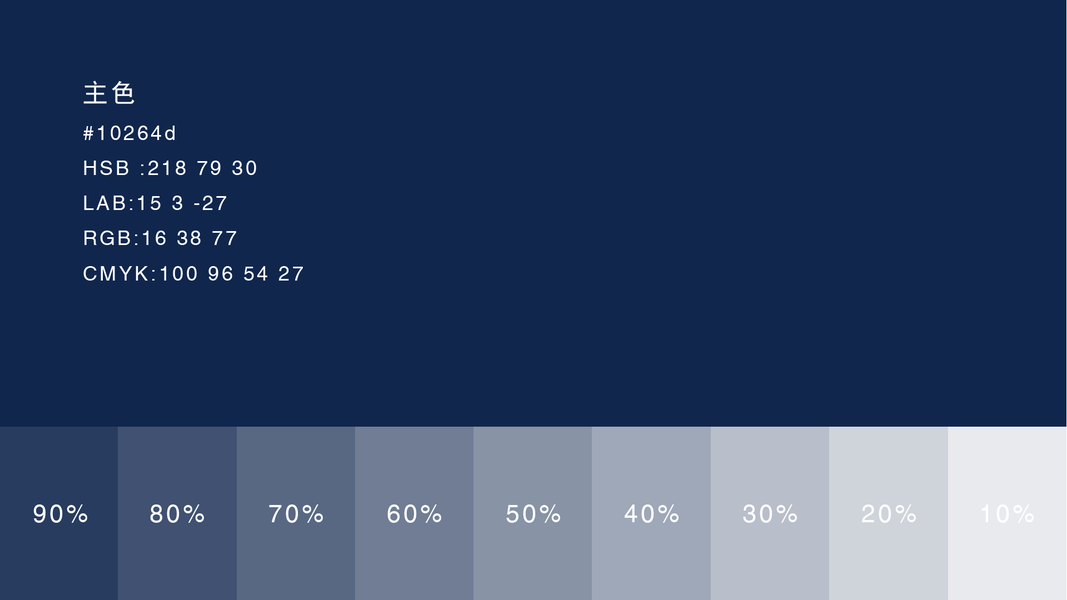Click the 主色 heading text
Image resolution: width=1067 pixels, height=600 pixels.
tap(109, 94)
